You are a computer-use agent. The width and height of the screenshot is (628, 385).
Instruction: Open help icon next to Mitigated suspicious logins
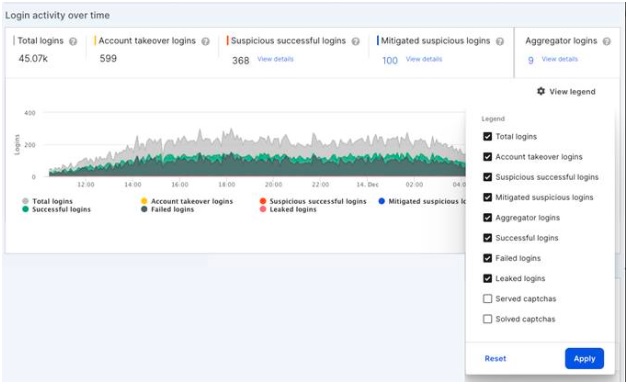click(x=500, y=41)
